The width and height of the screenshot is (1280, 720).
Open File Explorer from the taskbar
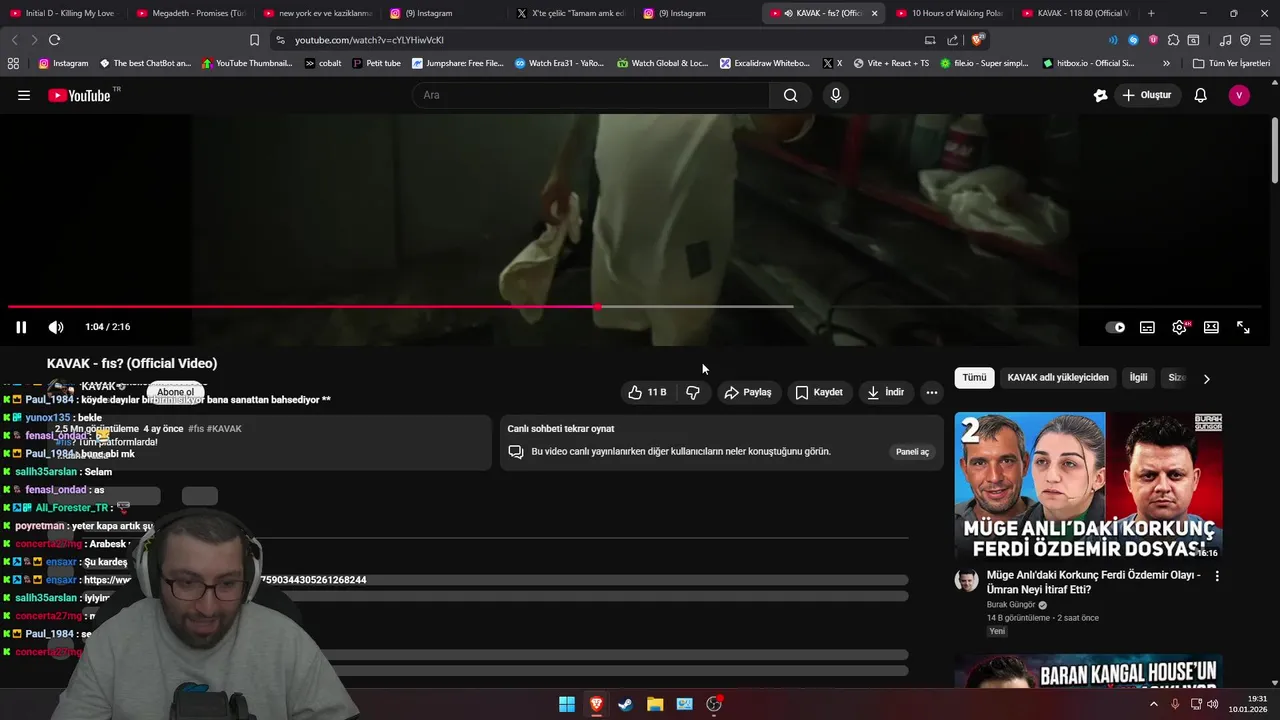point(655,704)
